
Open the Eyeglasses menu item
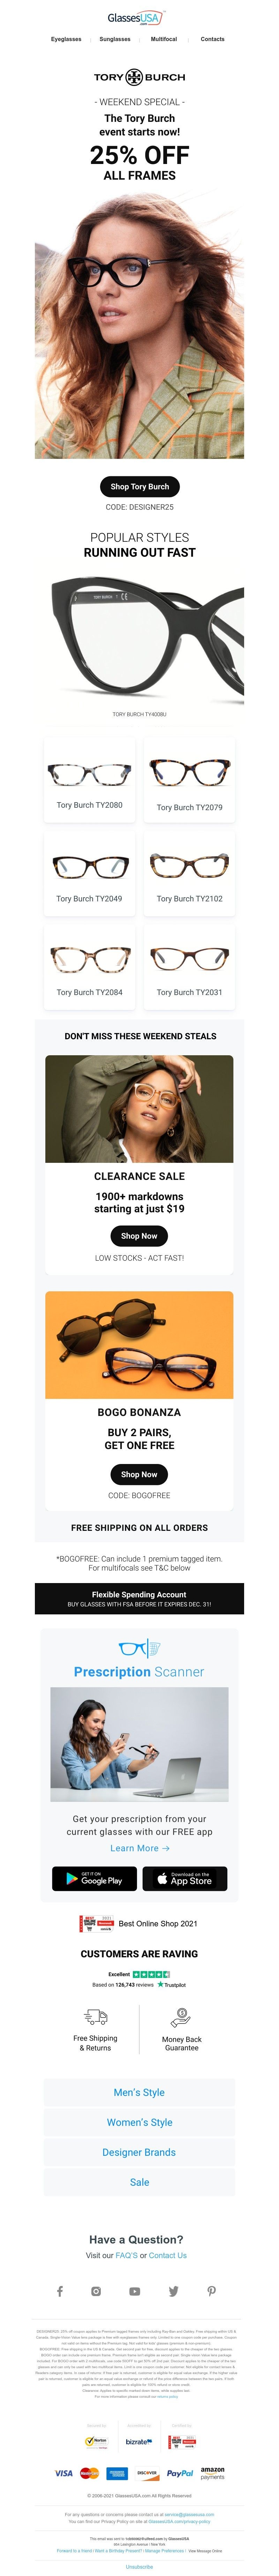66,39
